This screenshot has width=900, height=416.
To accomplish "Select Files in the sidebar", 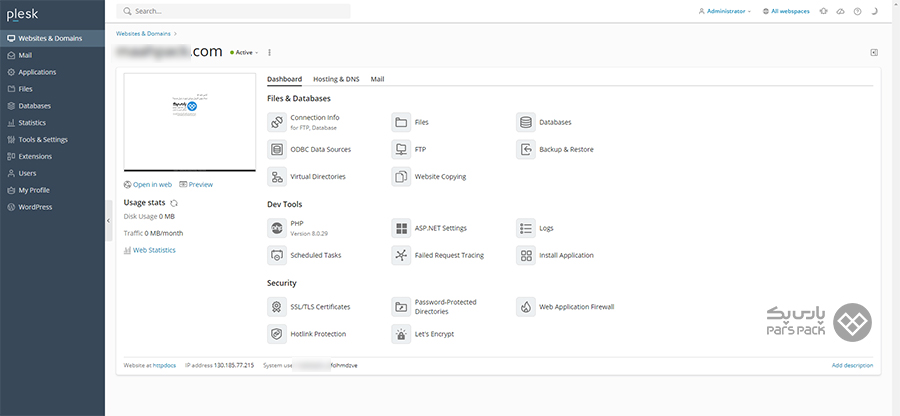I will (52, 89).
